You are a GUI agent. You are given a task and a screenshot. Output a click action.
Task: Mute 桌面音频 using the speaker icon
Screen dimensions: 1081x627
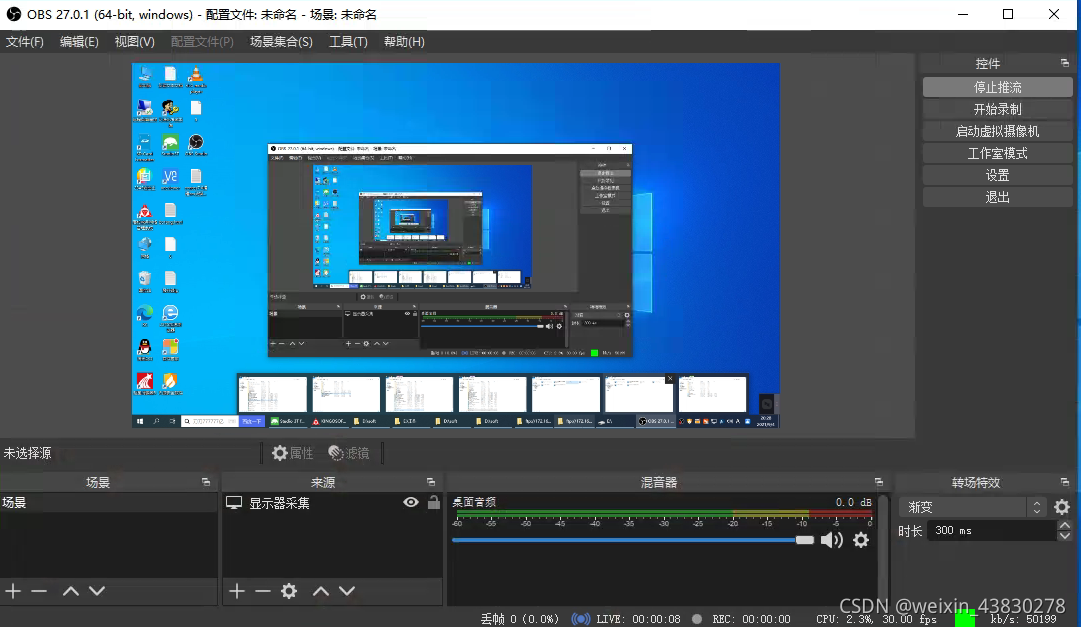click(833, 540)
